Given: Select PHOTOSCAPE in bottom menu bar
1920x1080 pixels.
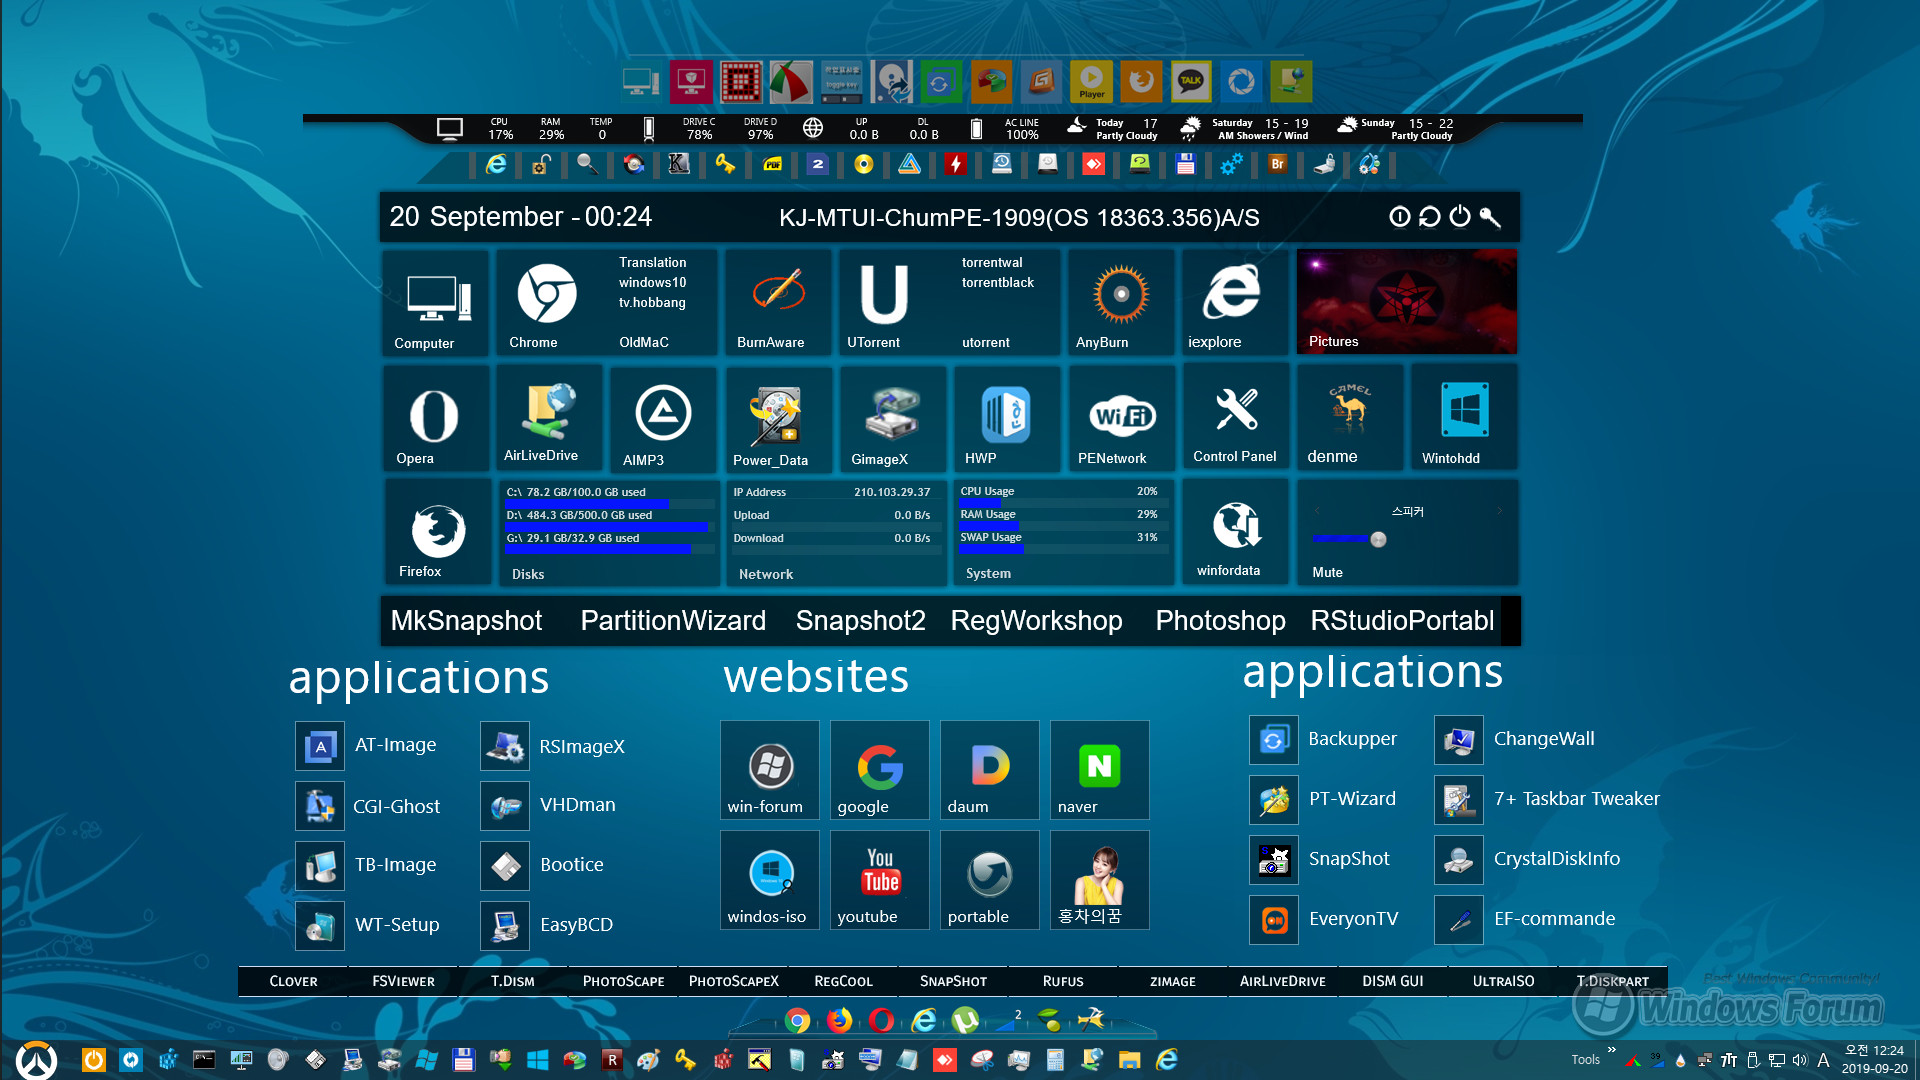Looking at the screenshot, I should coord(623,981).
